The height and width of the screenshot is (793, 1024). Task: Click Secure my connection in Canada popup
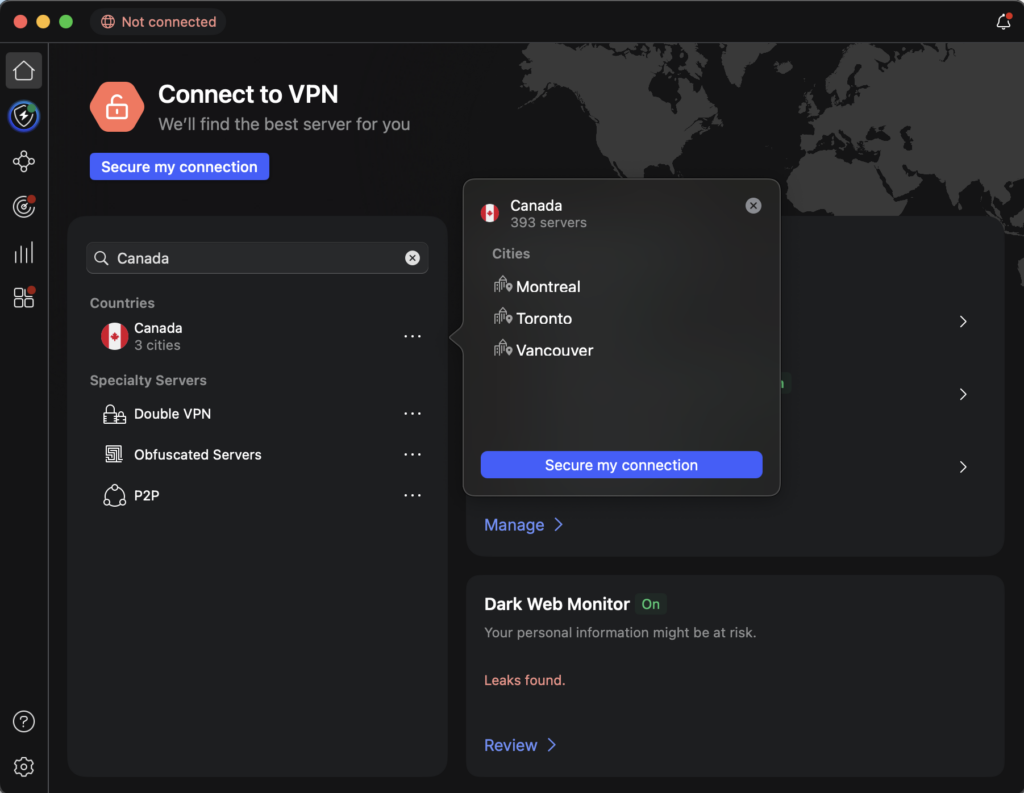[621, 464]
